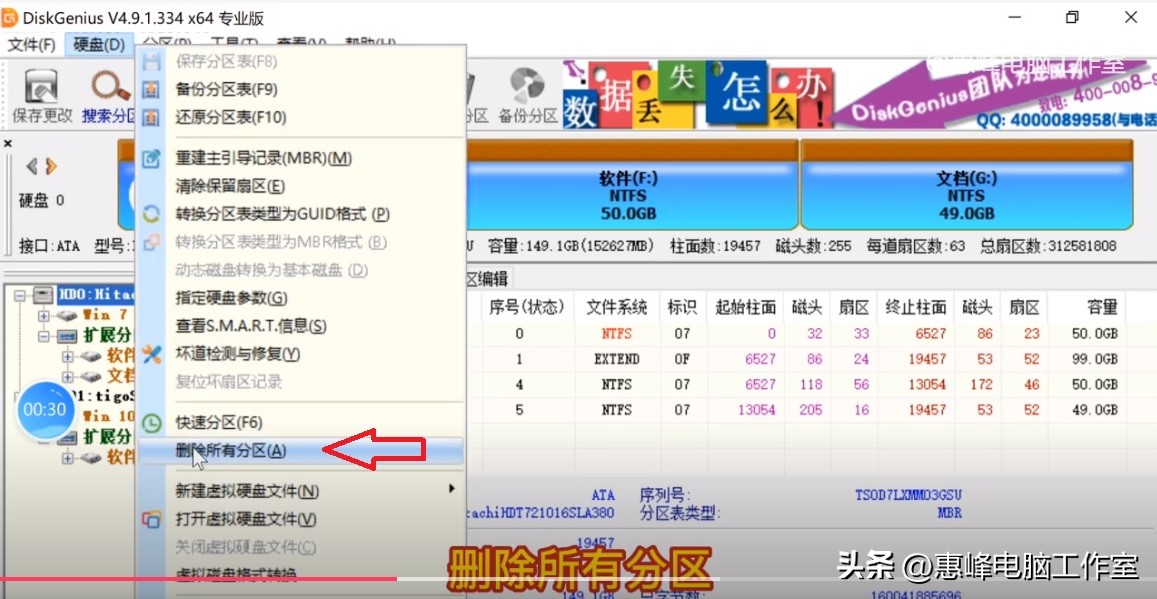Open the 文件(F) menu
The image size is (1157, 599).
[31, 44]
